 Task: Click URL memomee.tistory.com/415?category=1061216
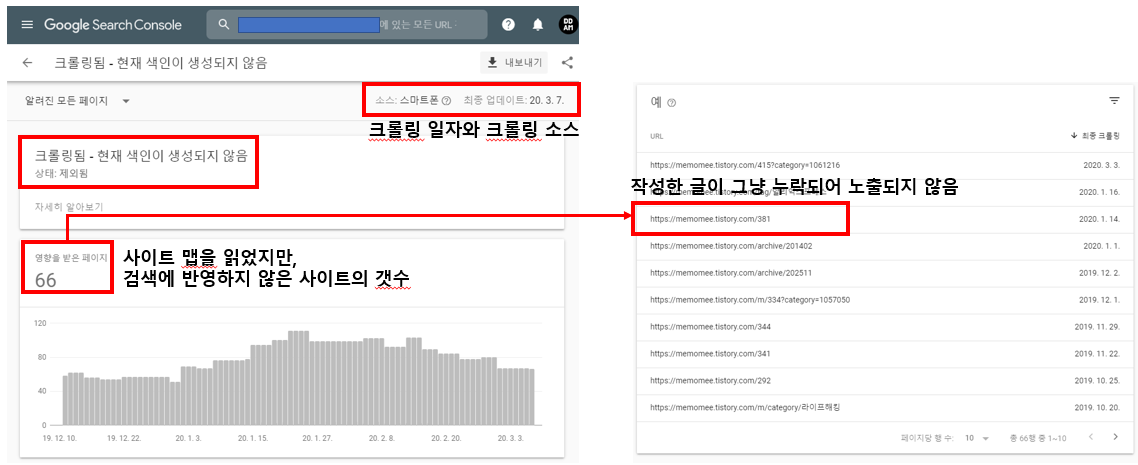coord(745,165)
